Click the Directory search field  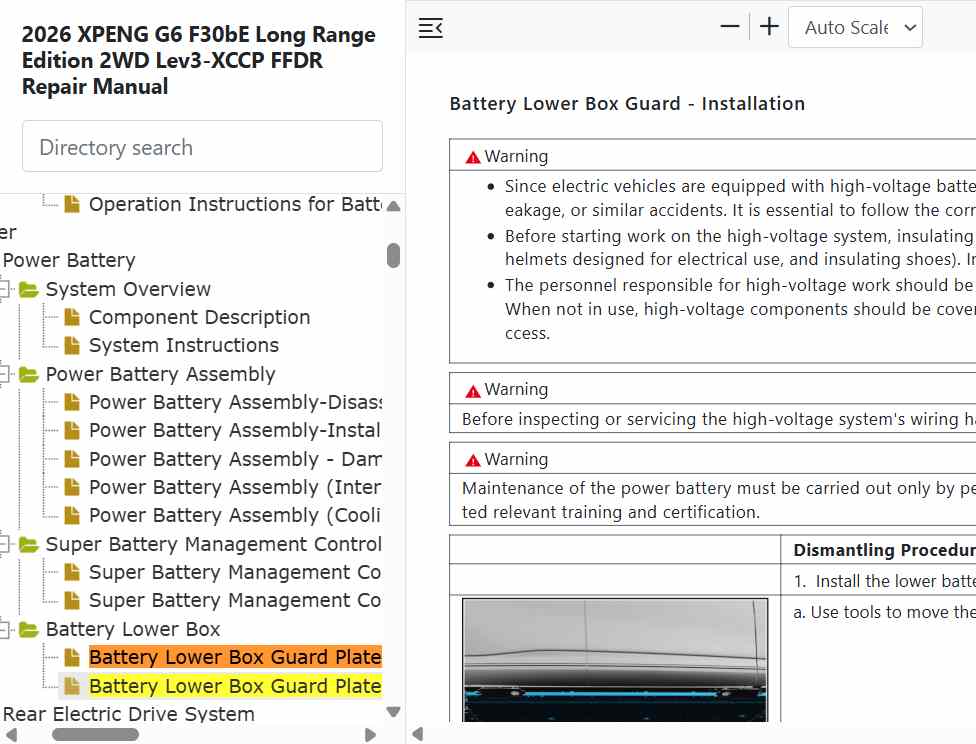click(x=202, y=146)
